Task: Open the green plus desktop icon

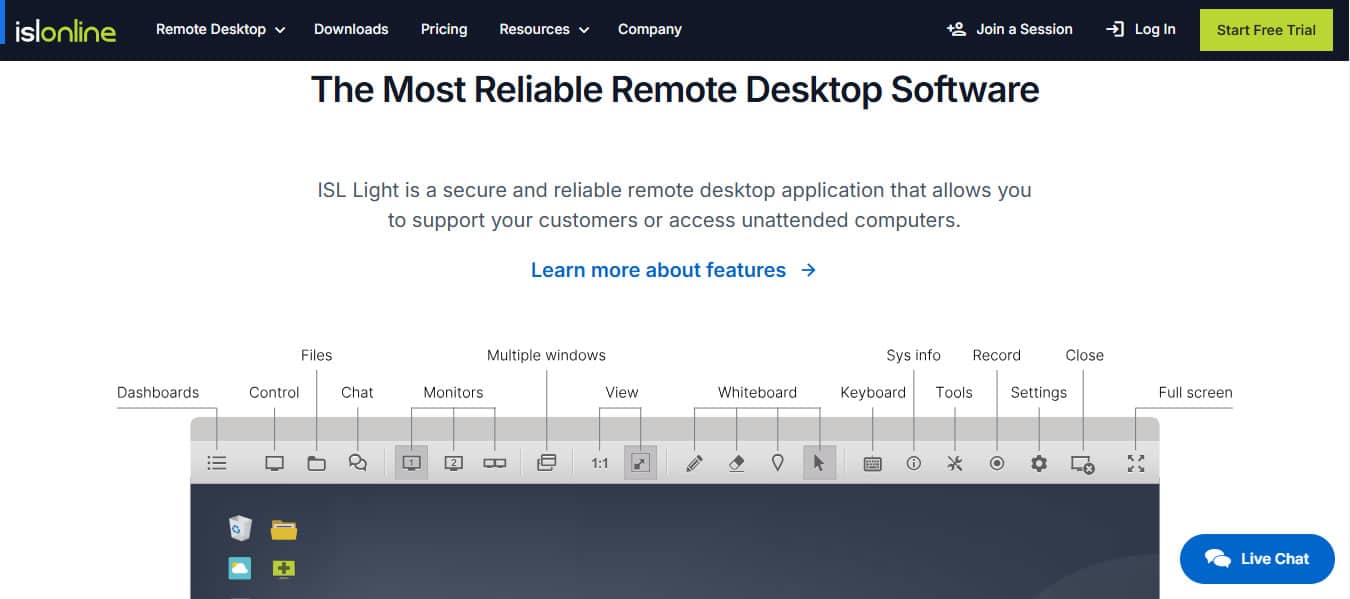Action: [284, 568]
